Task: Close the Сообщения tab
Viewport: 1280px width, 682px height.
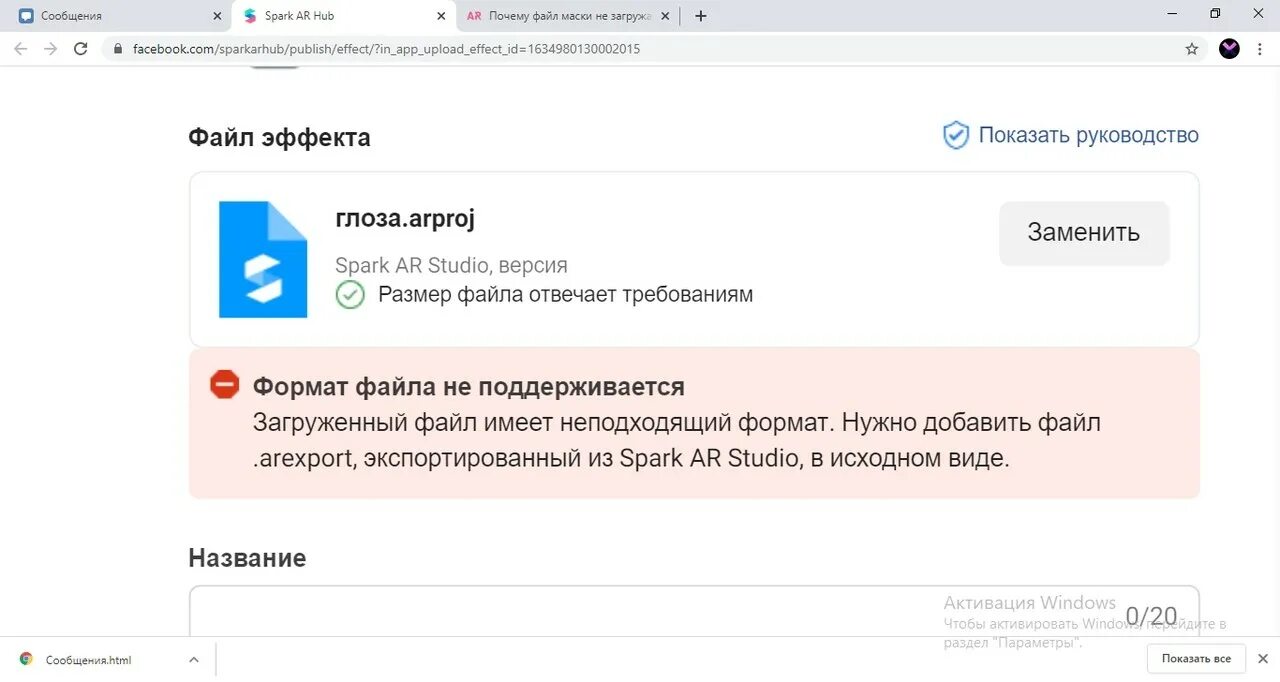Action: pos(218,16)
